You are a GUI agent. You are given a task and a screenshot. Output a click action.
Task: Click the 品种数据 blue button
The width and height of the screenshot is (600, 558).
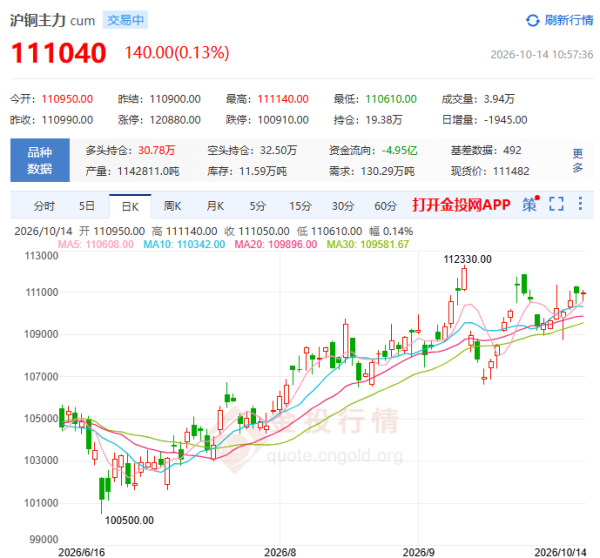click(40, 160)
